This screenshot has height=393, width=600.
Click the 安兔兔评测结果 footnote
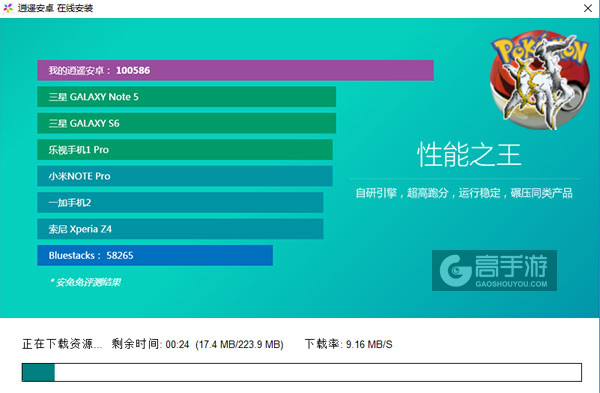(86, 282)
